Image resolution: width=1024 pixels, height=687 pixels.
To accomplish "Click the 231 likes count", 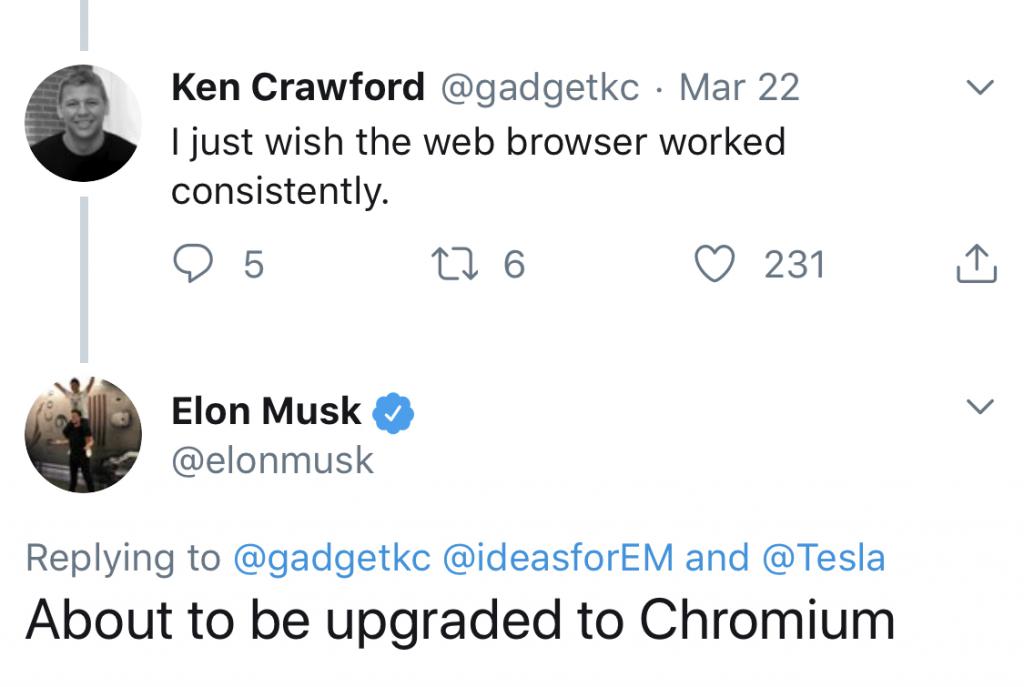I will point(795,264).
